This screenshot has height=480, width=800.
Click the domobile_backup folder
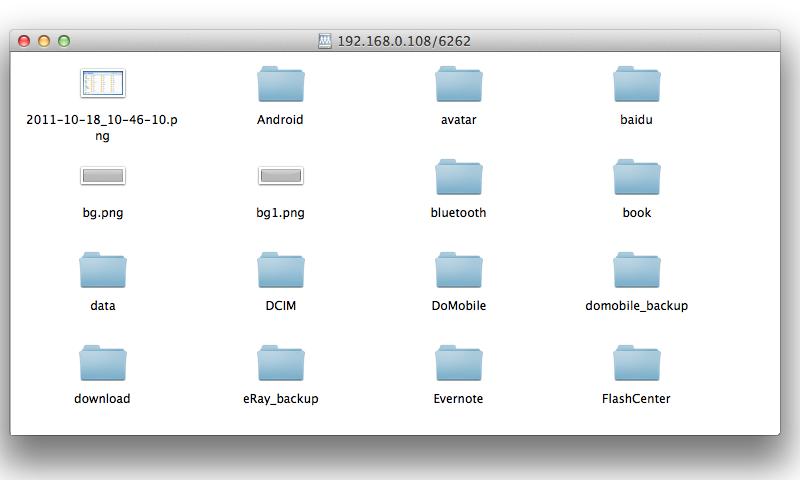click(636, 271)
